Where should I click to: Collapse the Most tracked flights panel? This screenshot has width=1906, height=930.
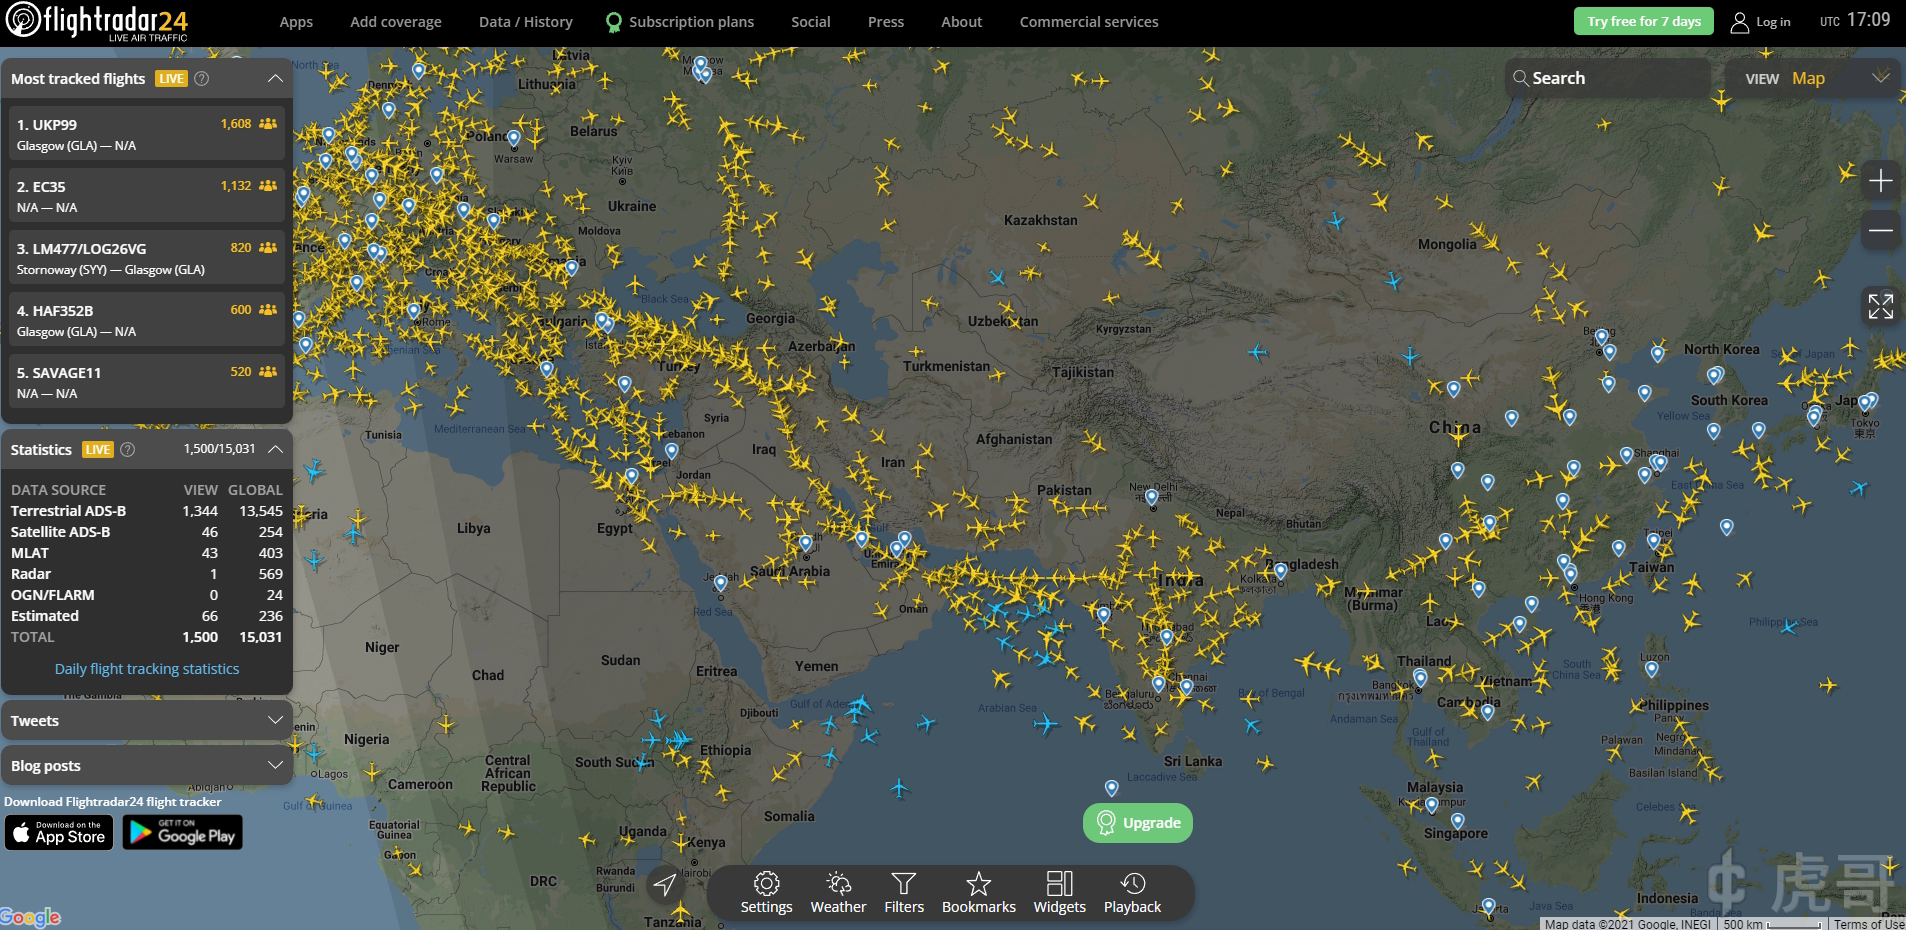pos(275,79)
